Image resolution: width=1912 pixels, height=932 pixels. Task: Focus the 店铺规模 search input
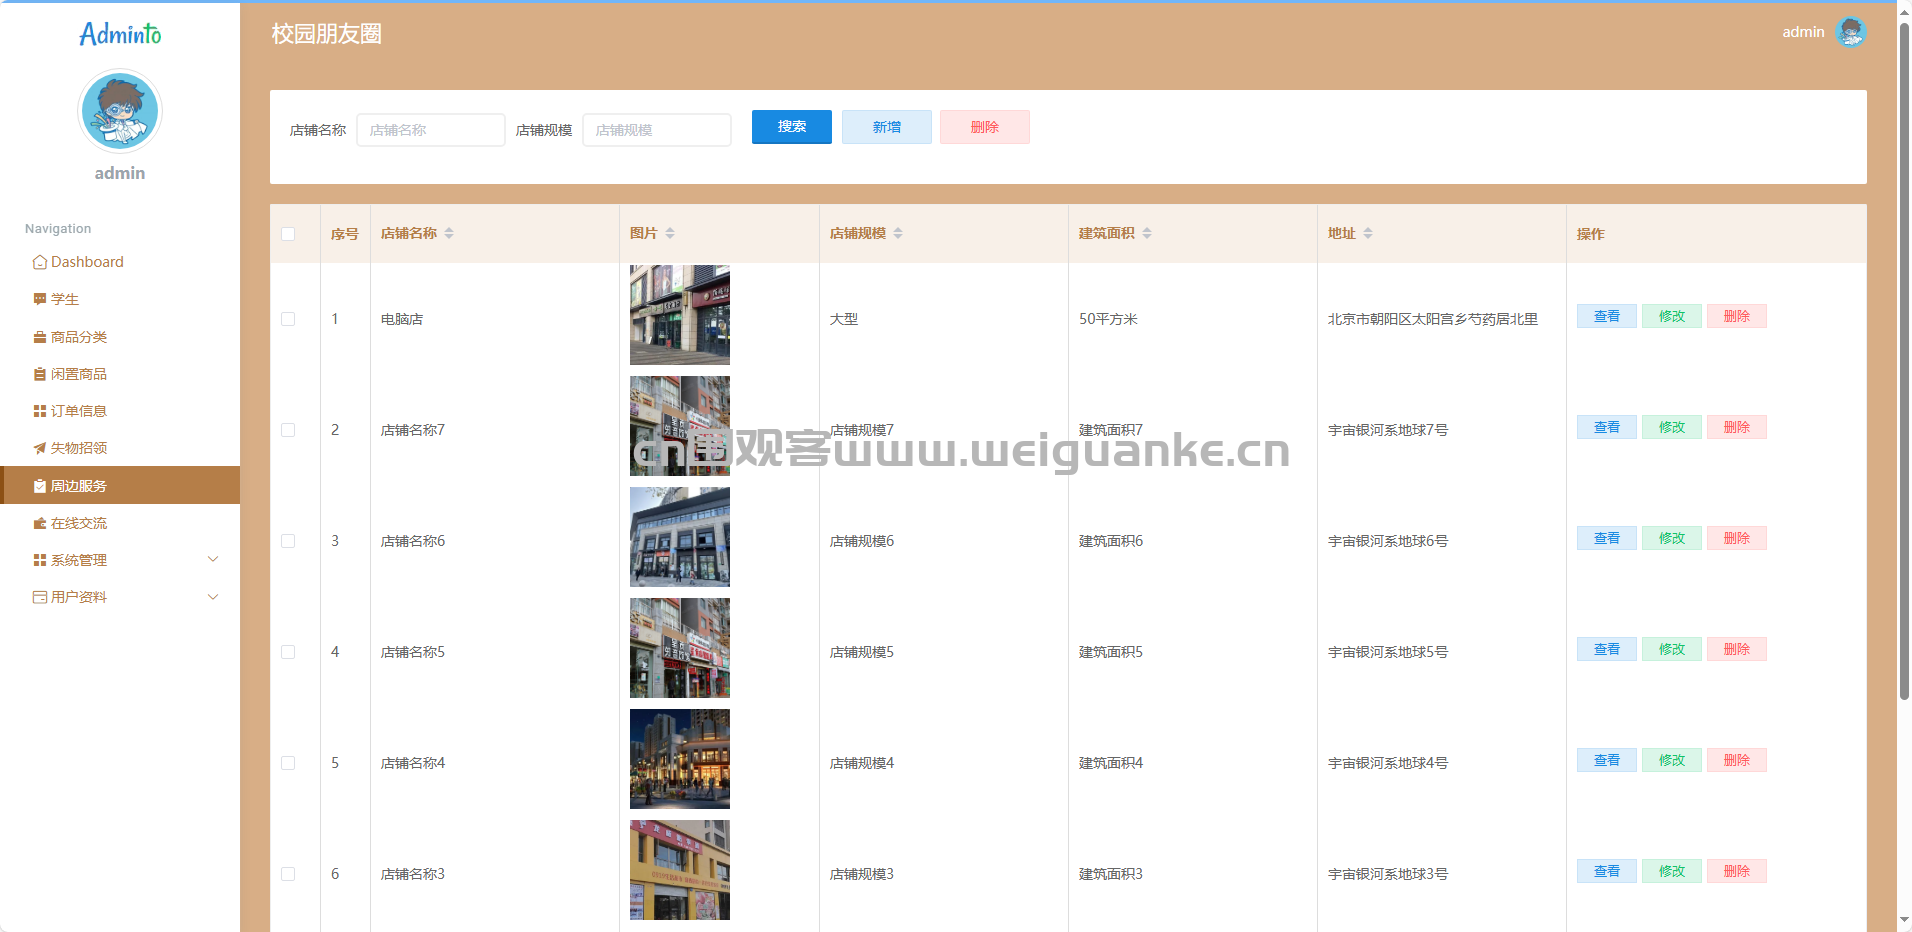point(657,130)
